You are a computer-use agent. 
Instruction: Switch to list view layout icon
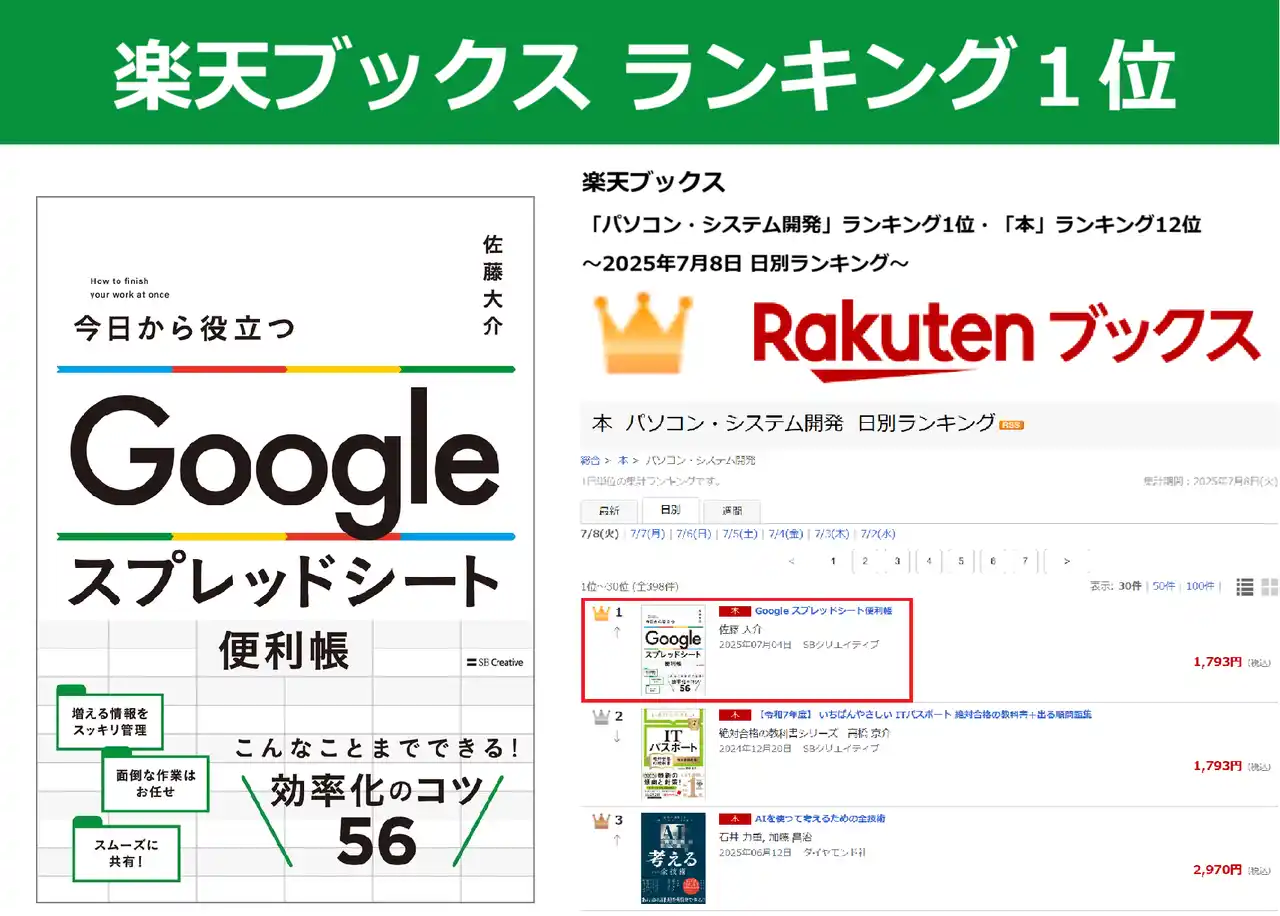1245,587
